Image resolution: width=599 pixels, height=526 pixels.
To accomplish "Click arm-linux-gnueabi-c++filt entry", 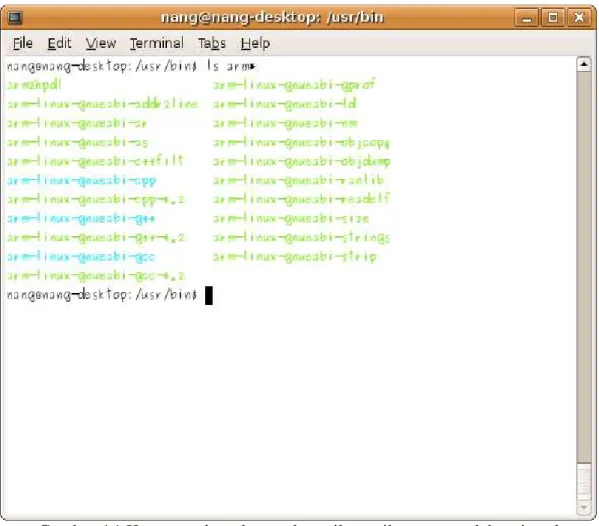I will tap(96, 161).
